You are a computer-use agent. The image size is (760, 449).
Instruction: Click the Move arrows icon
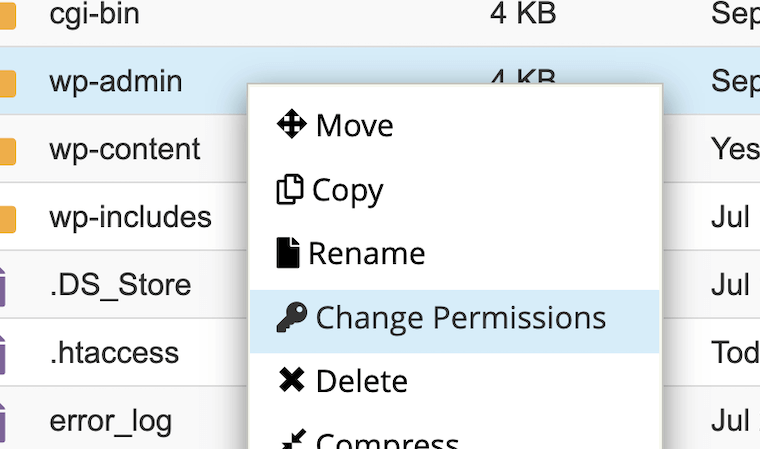click(291, 124)
